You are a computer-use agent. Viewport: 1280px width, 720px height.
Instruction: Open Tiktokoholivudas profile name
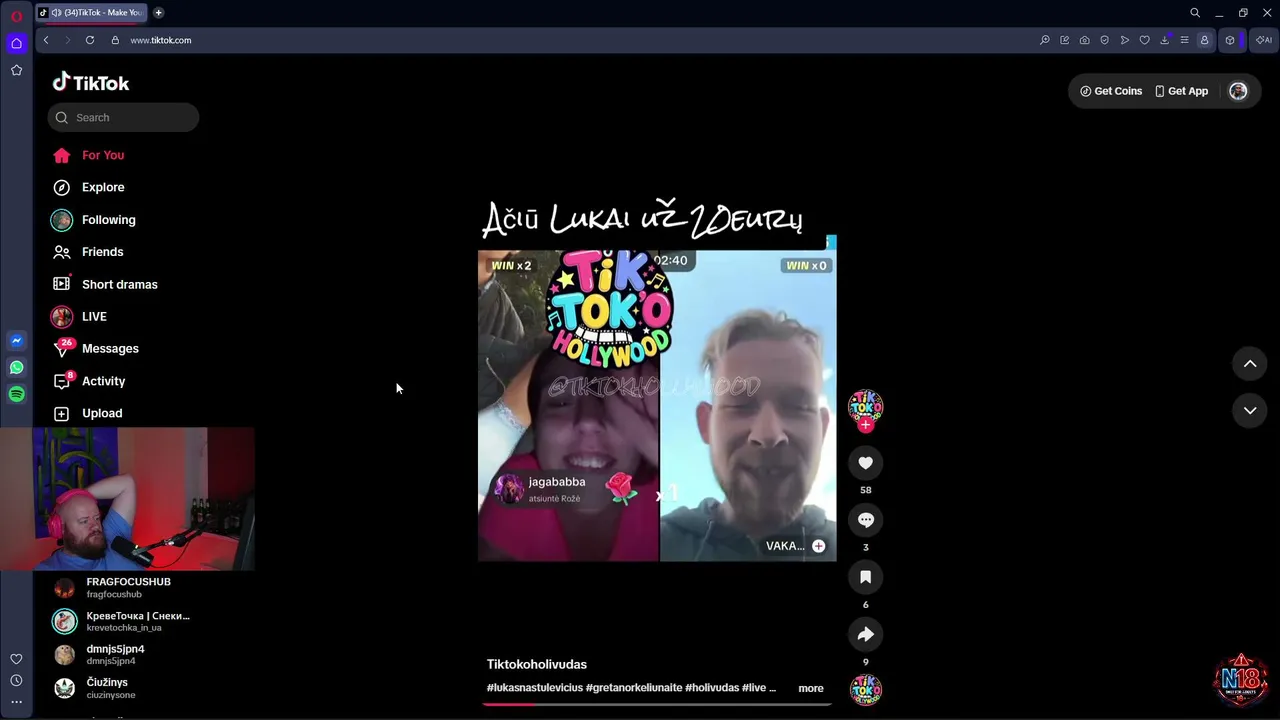tap(537, 664)
